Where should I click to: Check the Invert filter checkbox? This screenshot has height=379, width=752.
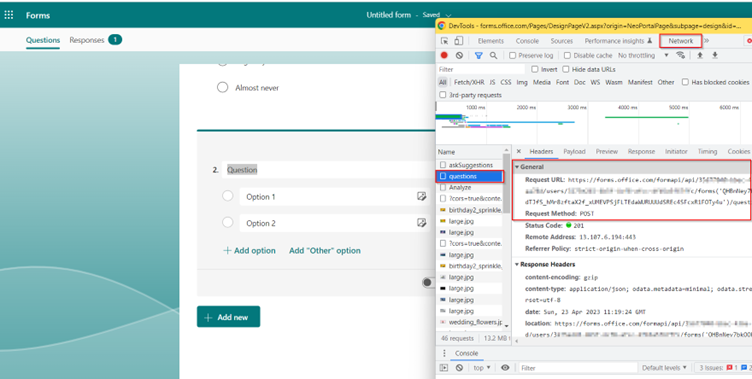pos(535,70)
